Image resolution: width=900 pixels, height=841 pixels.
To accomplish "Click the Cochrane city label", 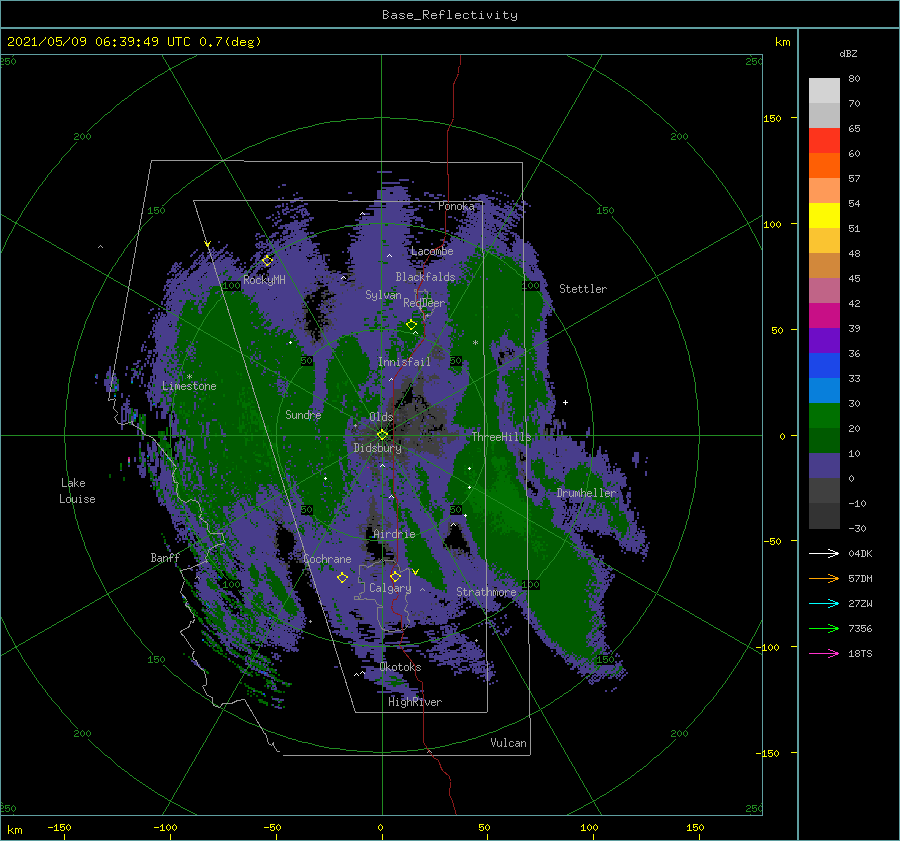I will (327, 559).
